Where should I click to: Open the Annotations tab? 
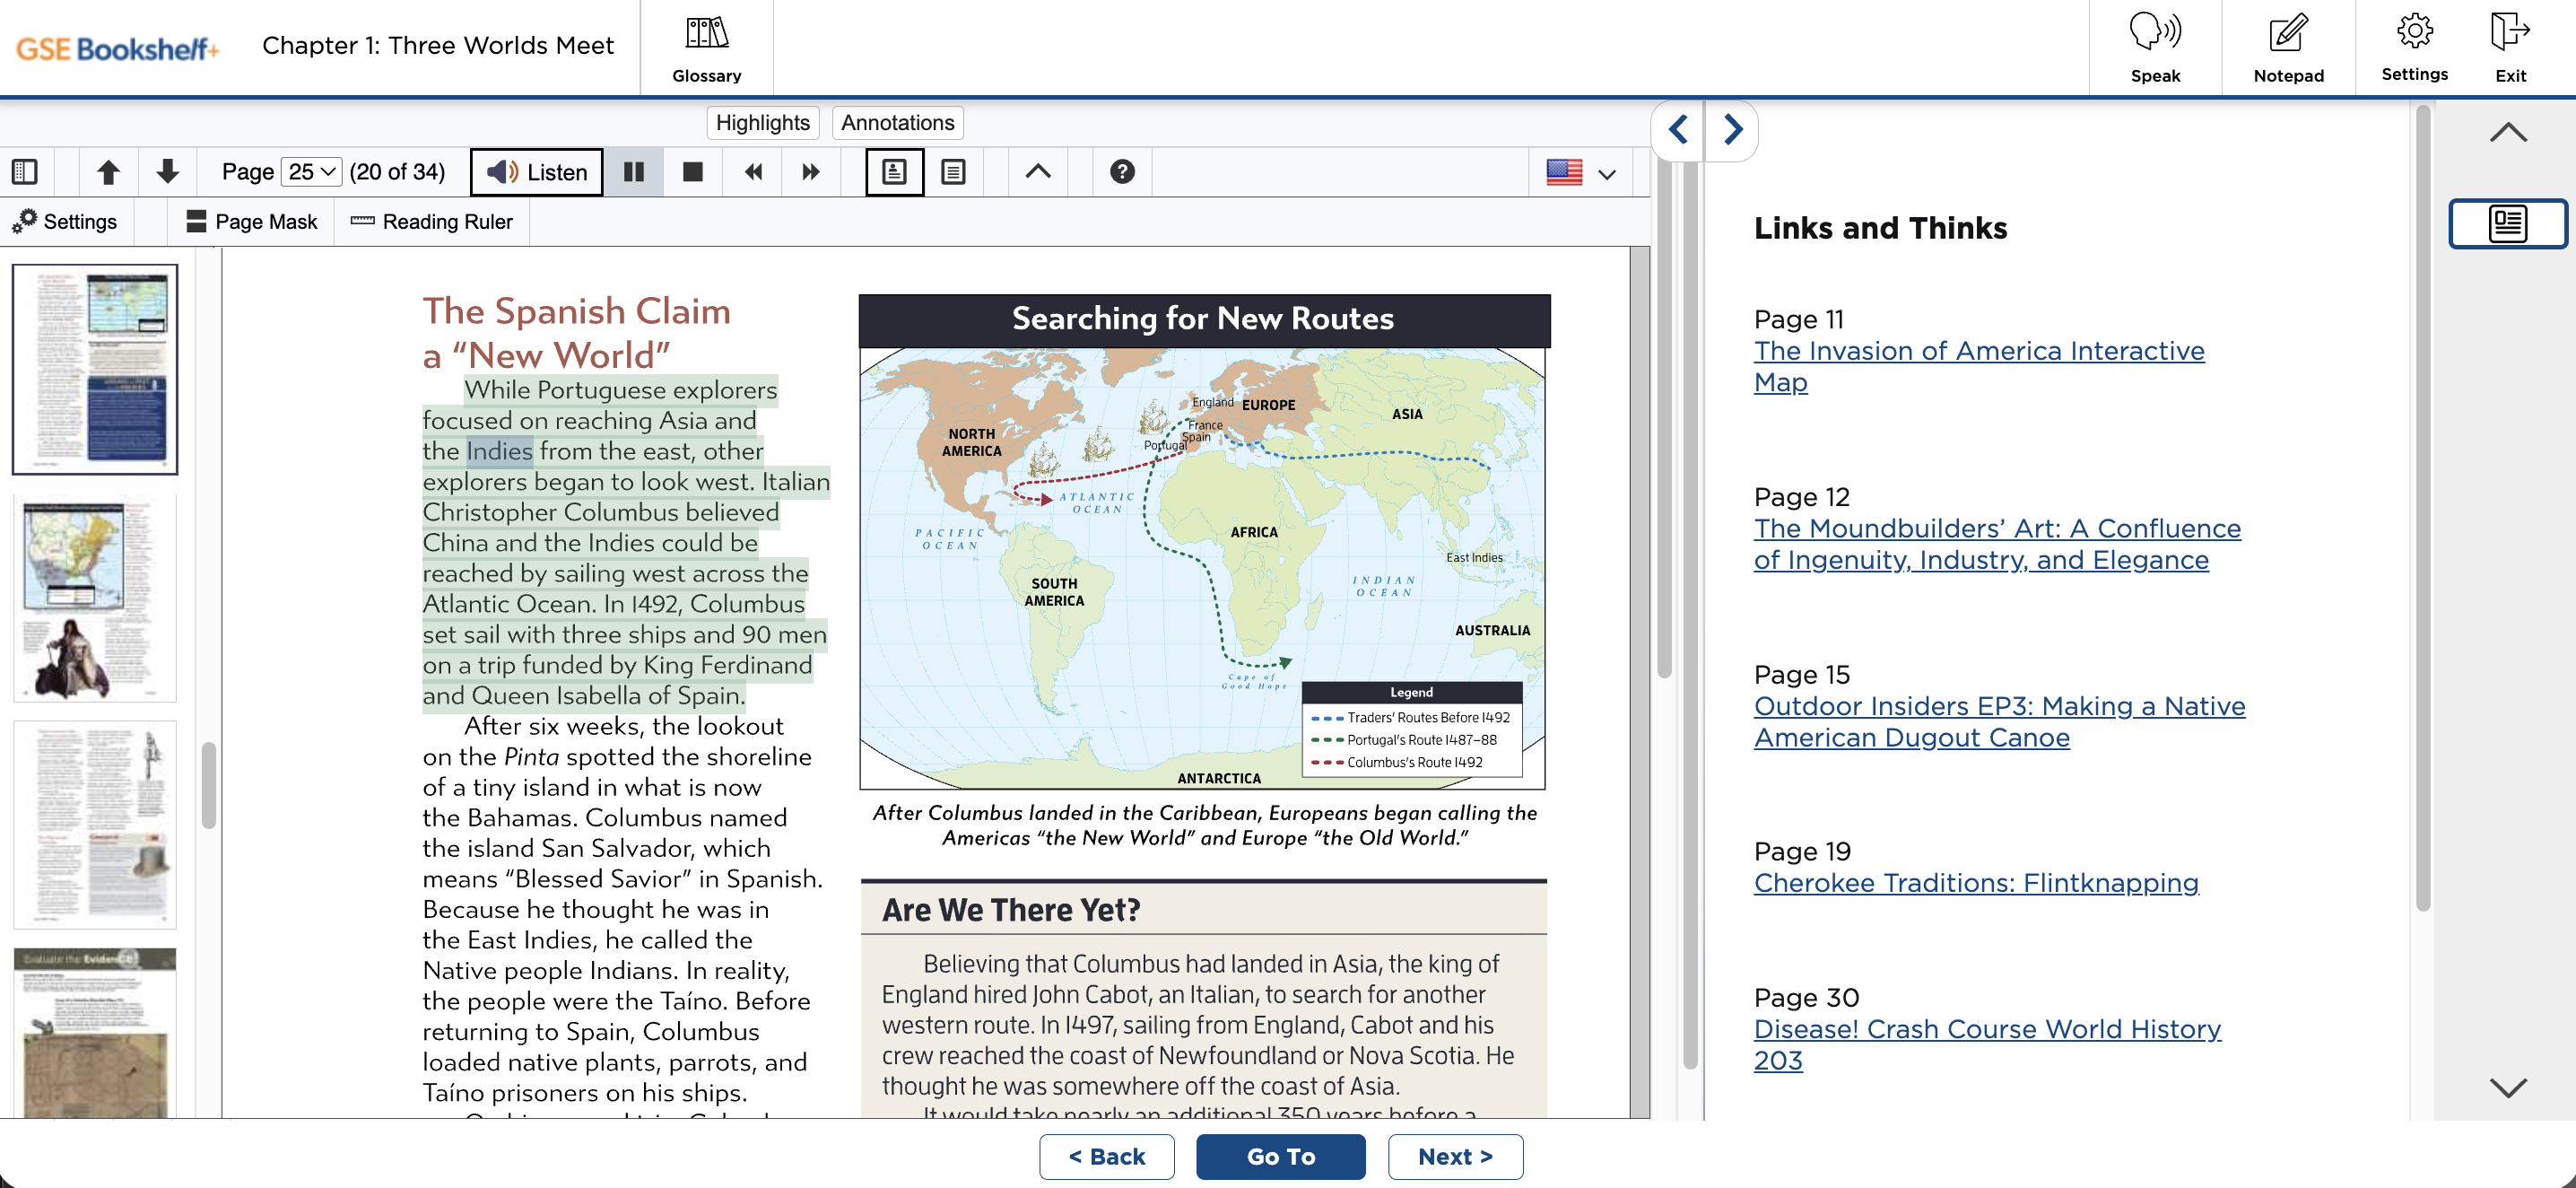[x=897, y=123]
